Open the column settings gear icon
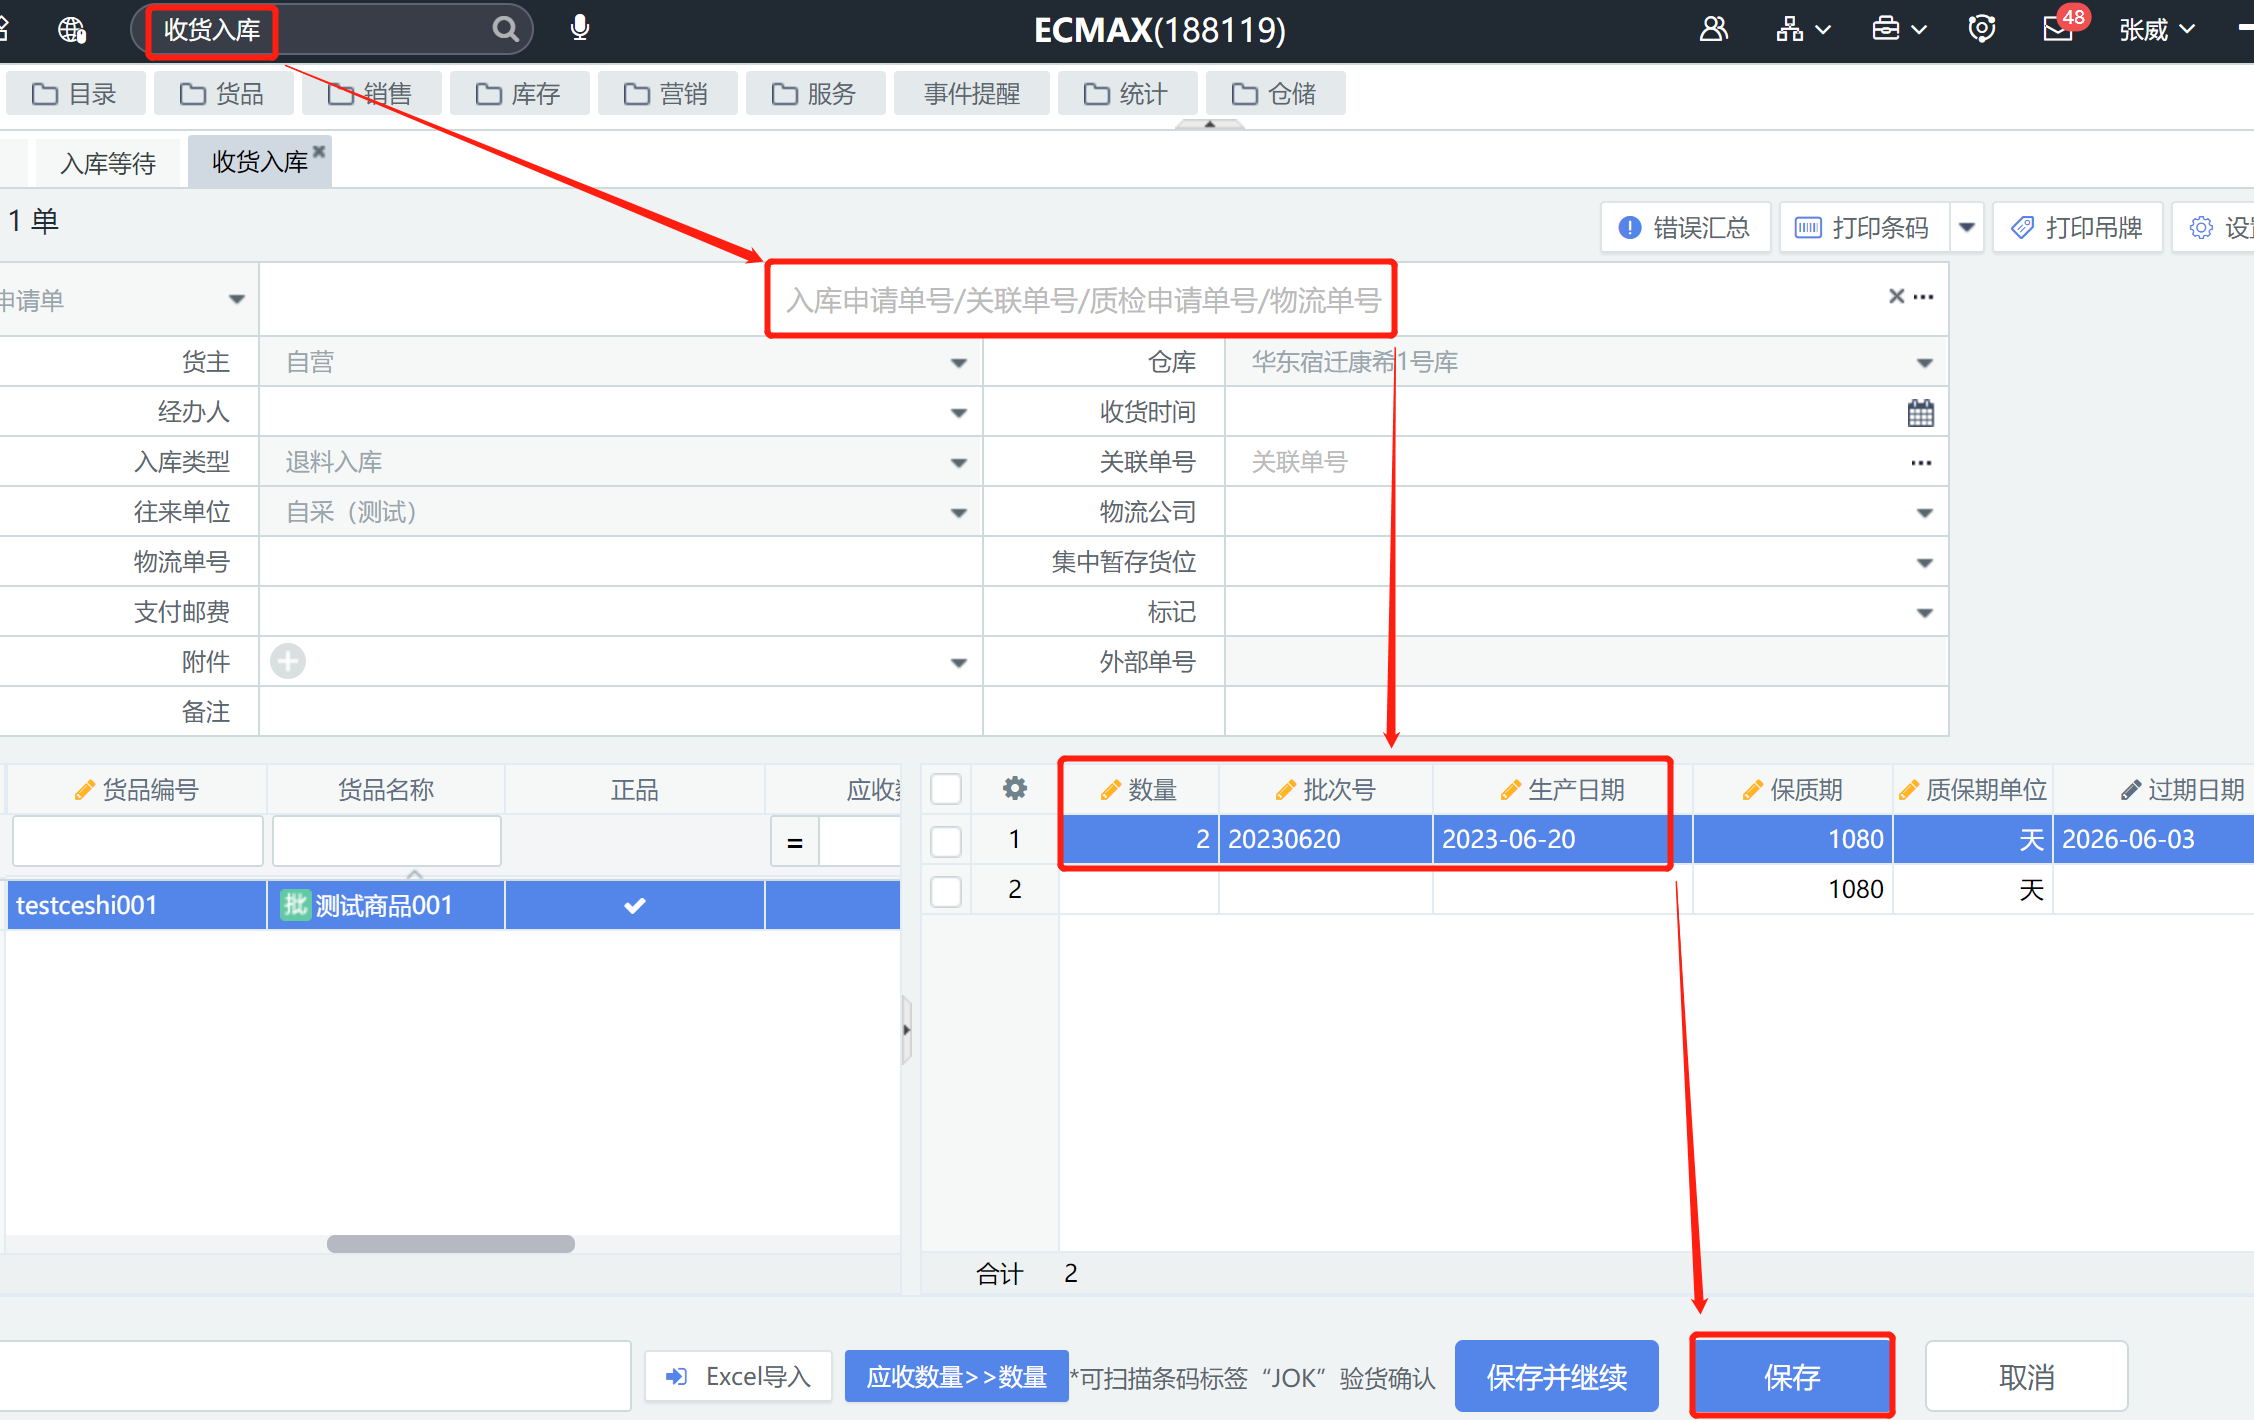 click(1014, 788)
